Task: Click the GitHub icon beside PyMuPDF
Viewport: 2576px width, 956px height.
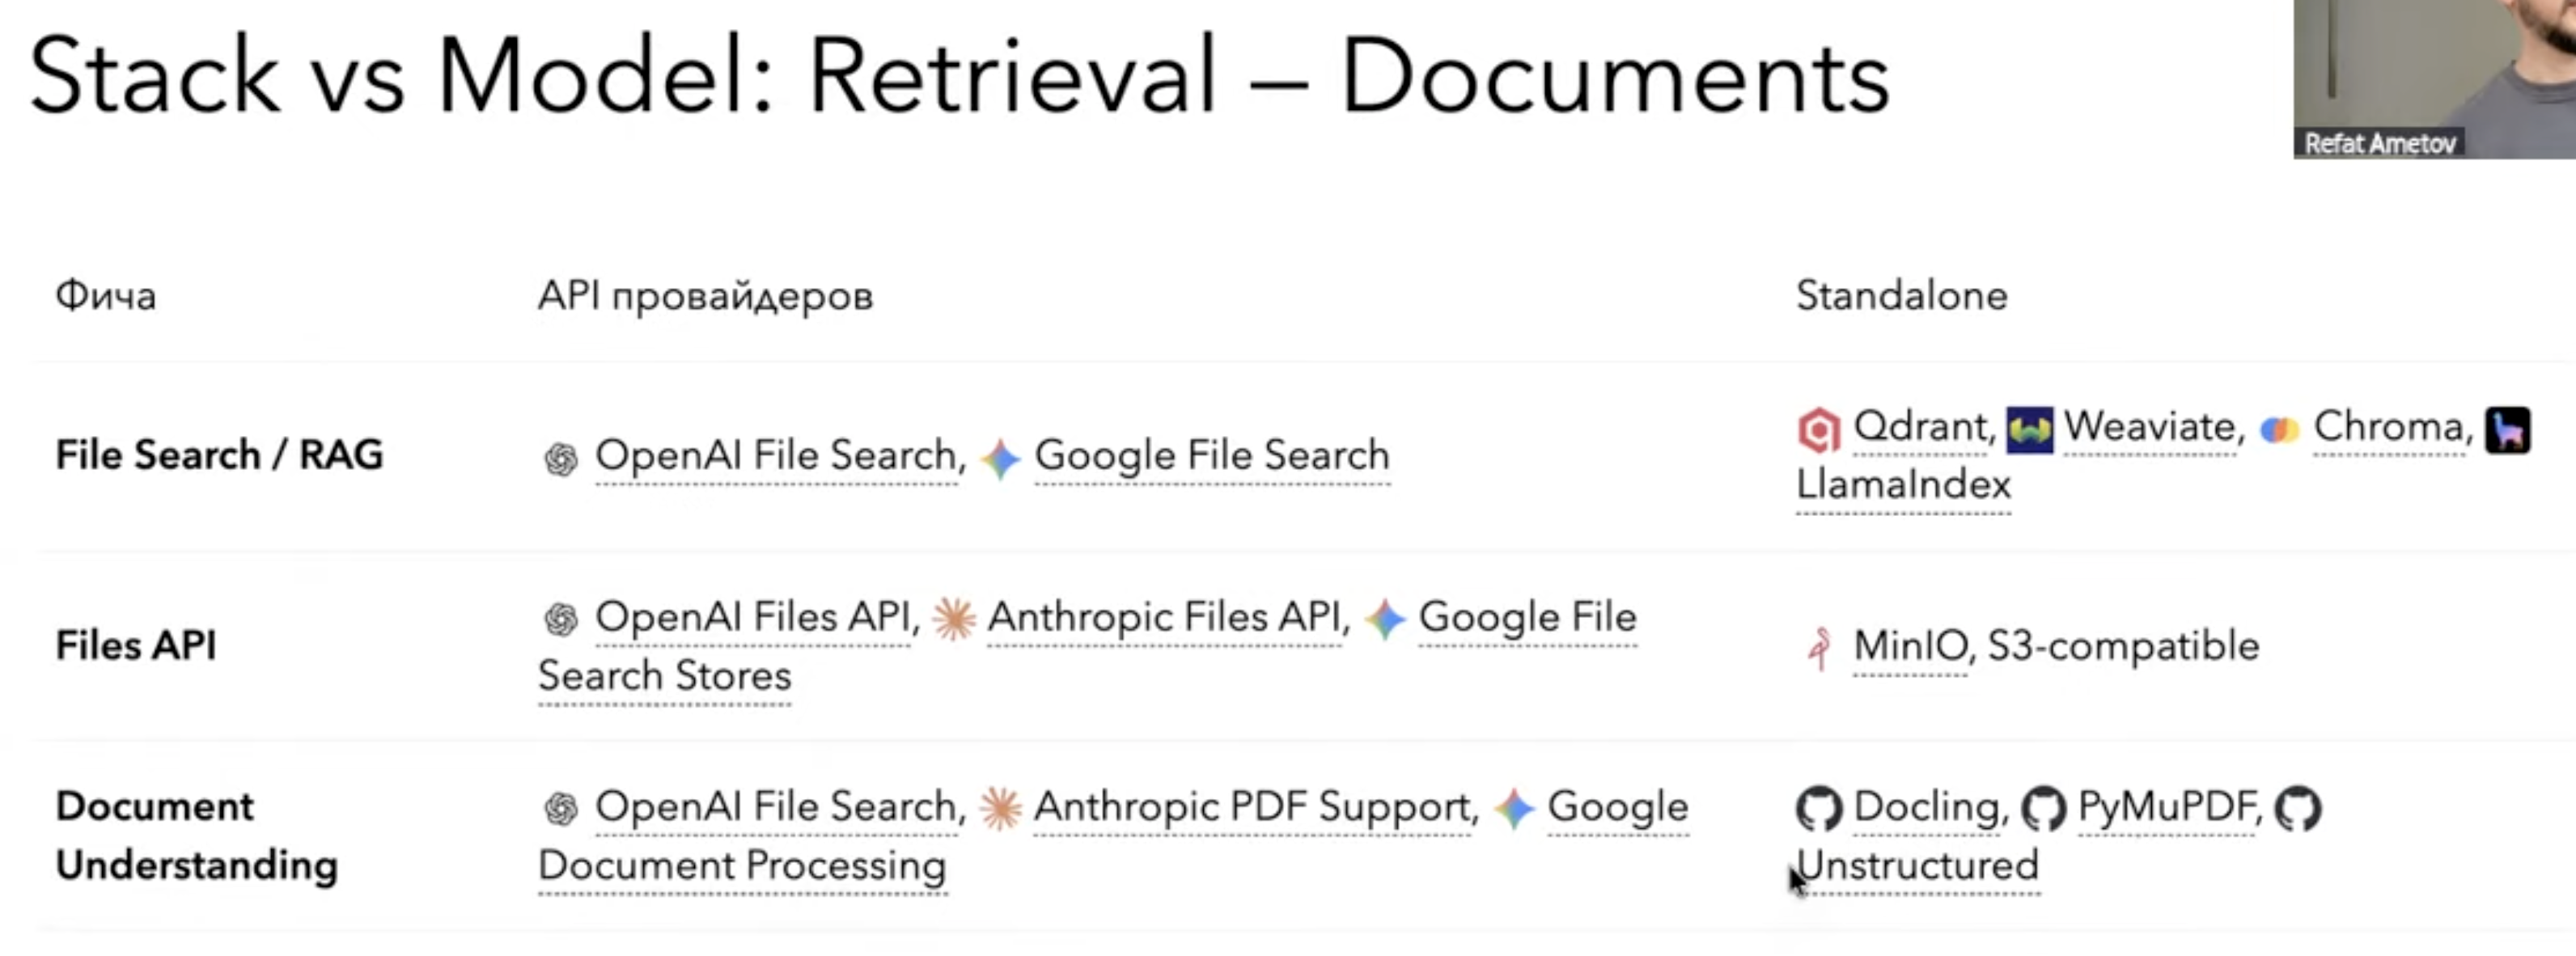Action: [x=2043, y=808]
